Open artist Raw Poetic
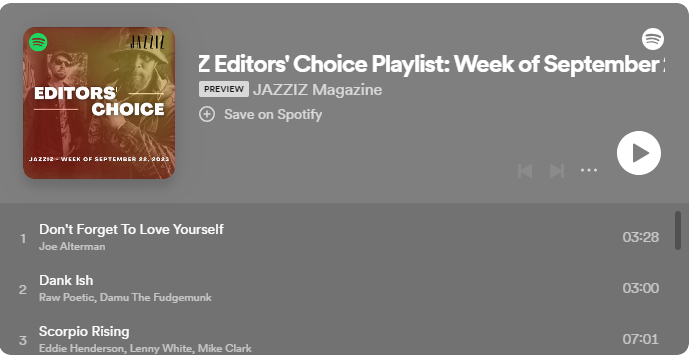The width and height of the screenshot is (690, 361). pos(66,298)
